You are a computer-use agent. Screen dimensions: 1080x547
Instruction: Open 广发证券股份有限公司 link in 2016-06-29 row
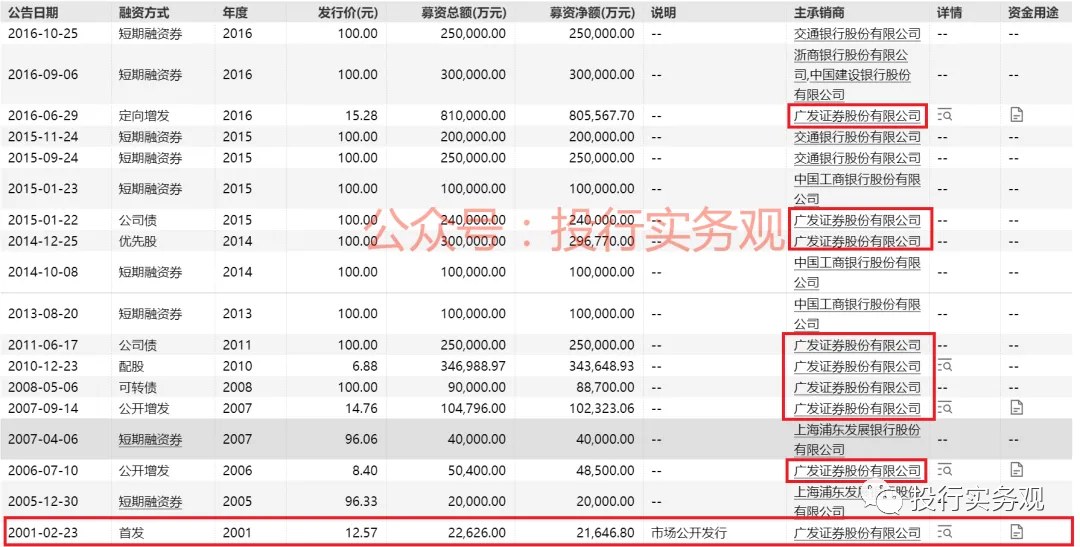coord(857,116)
